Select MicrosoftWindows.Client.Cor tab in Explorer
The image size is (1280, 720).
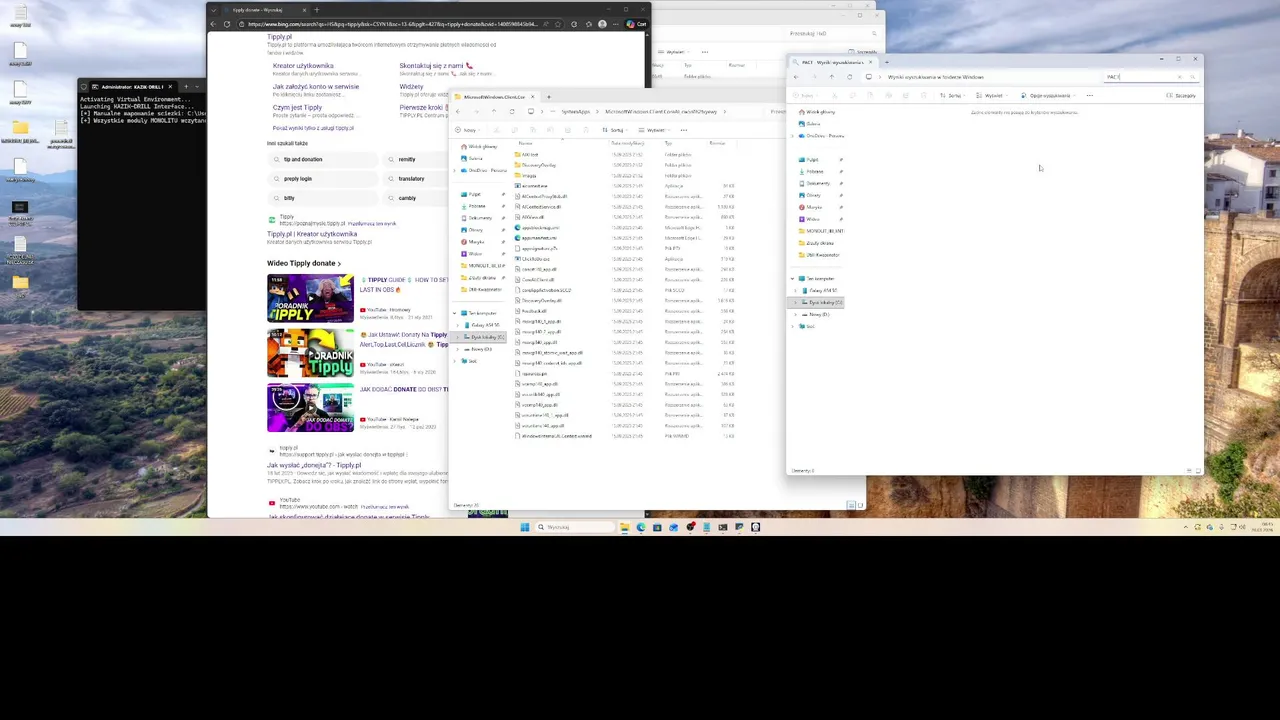click(494, 97)
